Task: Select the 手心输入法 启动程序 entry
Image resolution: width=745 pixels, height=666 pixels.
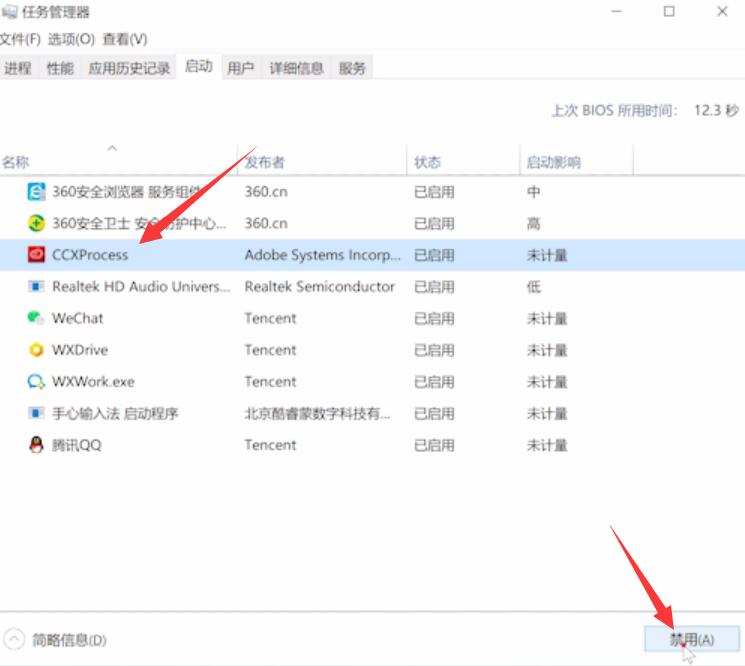Action: coord(115,413)
